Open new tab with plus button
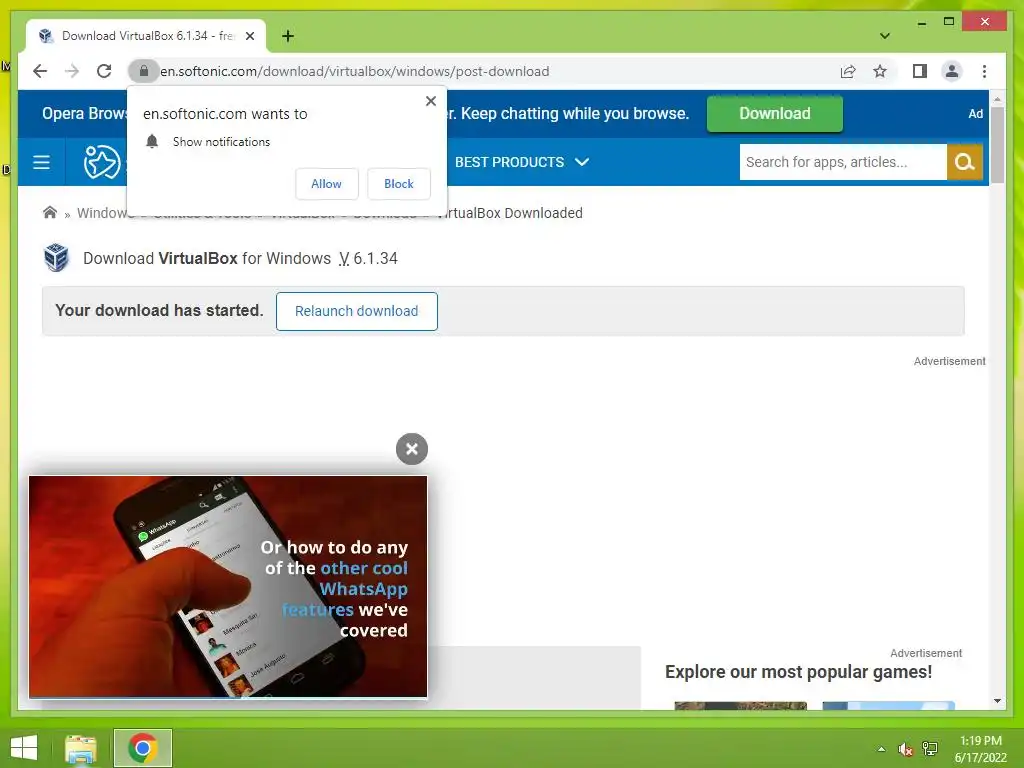1024x768 pixels. click(x=287, y=36)
